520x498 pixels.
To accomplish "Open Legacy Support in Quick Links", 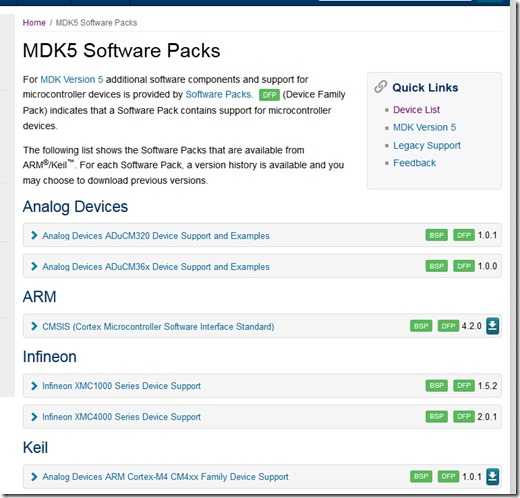I will coord(427,145).
